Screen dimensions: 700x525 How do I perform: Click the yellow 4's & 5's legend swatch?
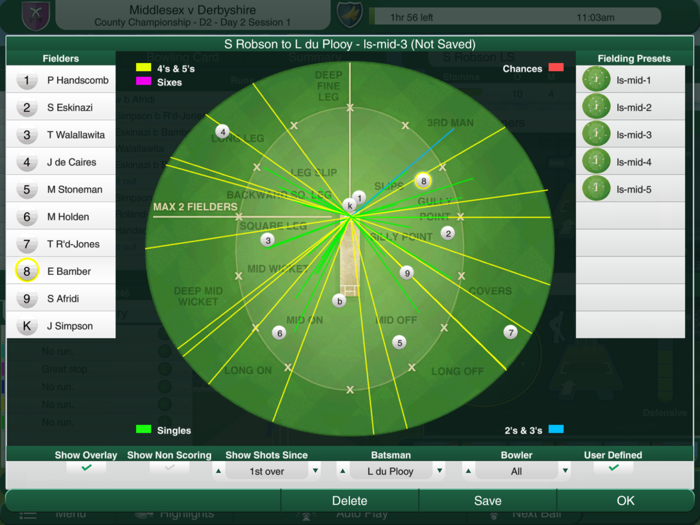(143, 67)
